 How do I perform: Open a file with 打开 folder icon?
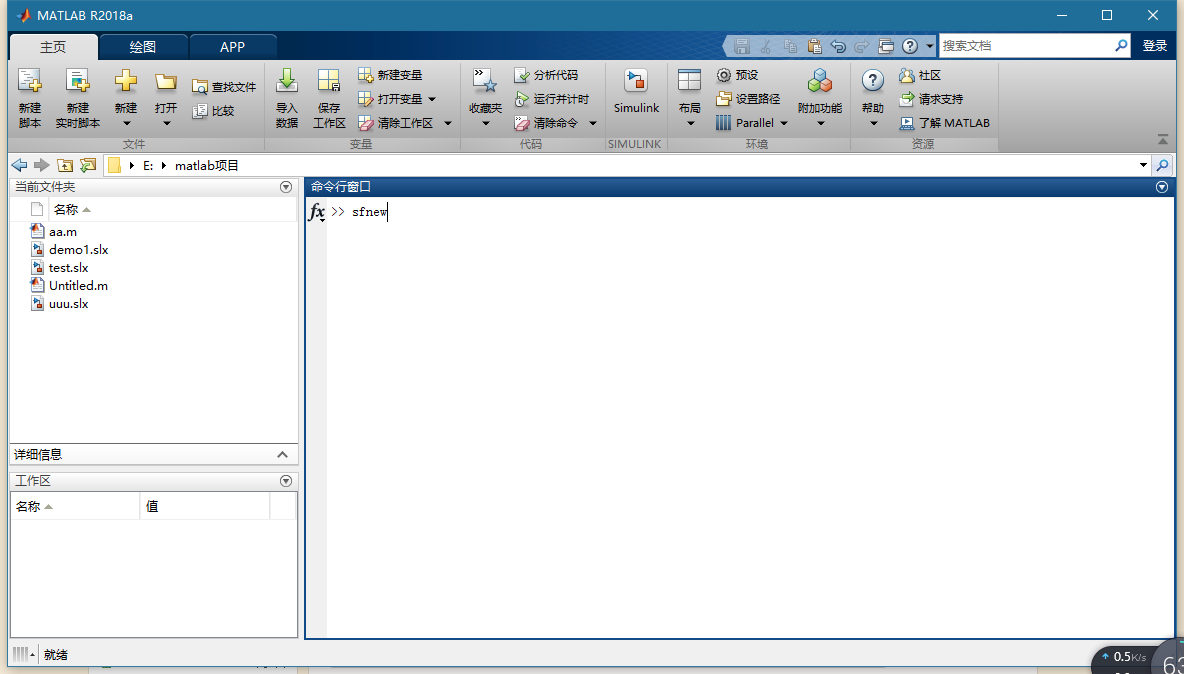click(166, 98)
